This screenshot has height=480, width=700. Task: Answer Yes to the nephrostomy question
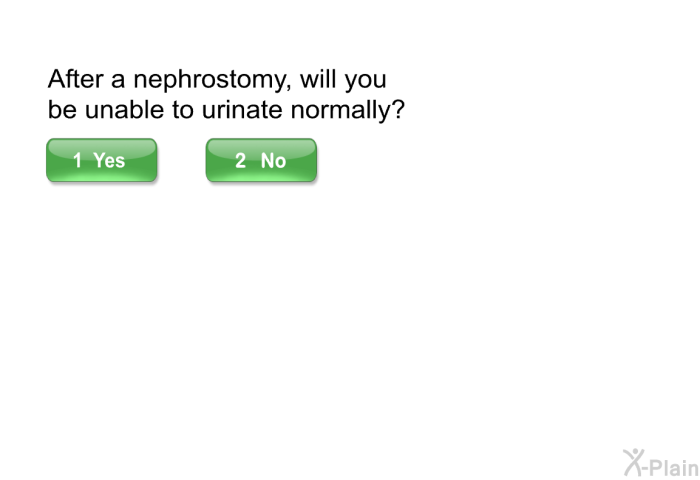tap(101, 160)
